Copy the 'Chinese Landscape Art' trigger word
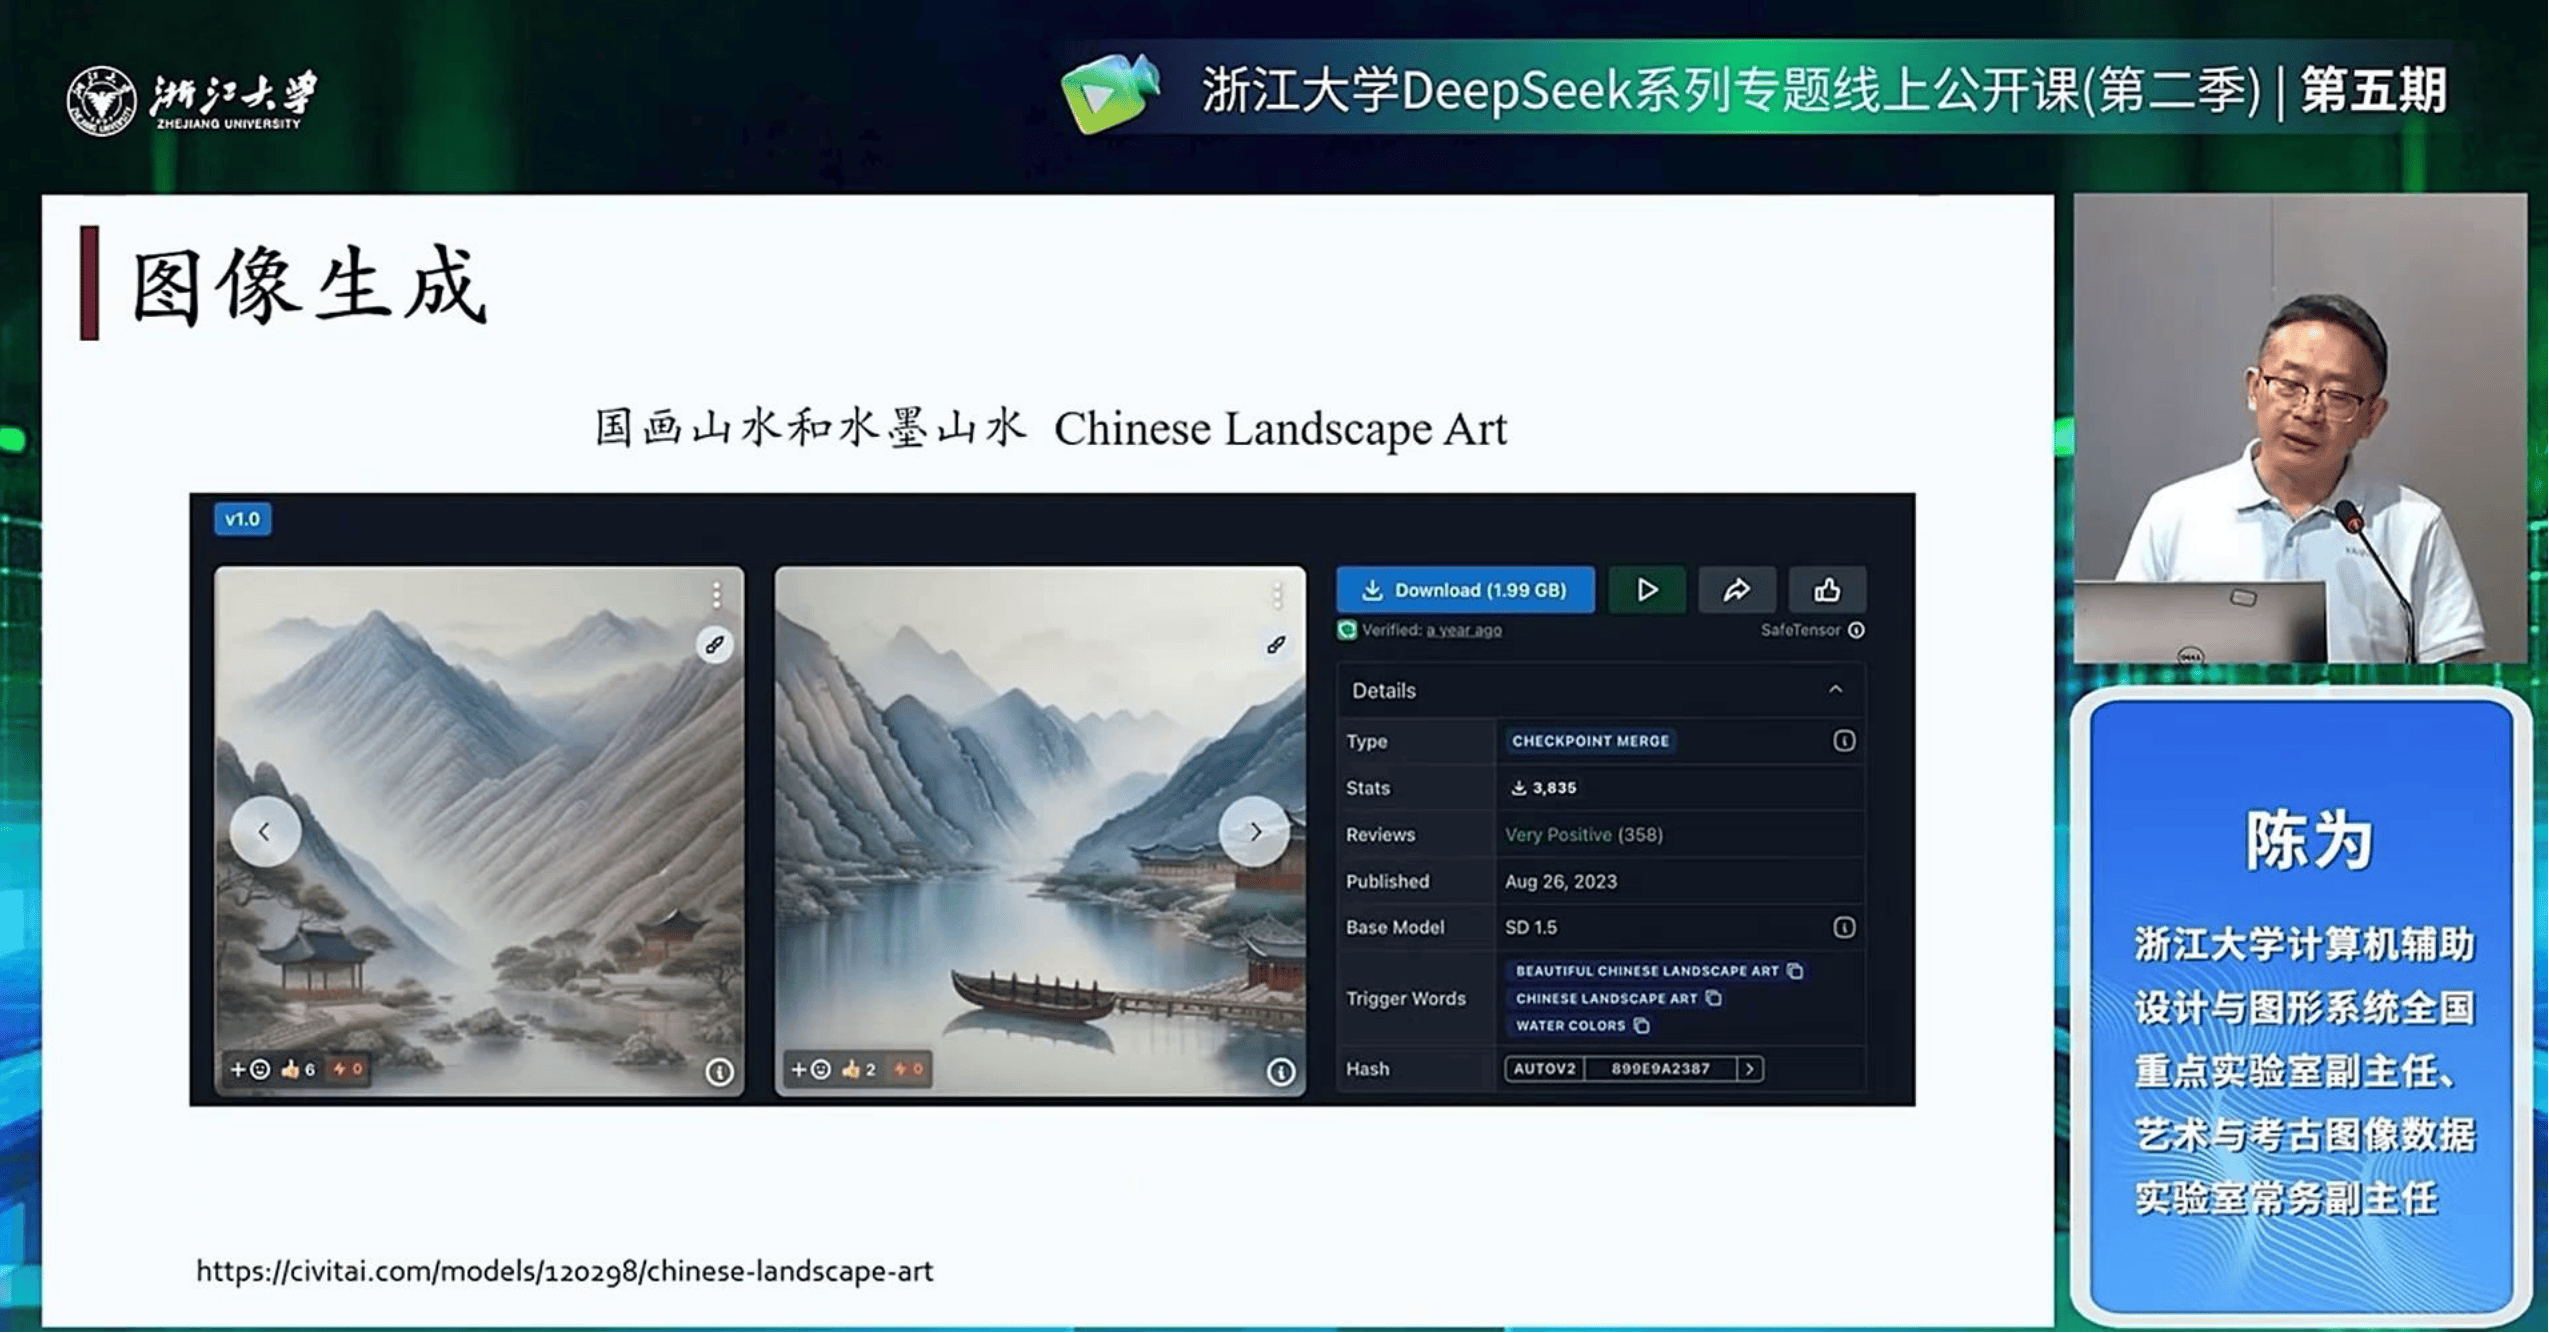Viewport: 2549px width, 1333px height. (1713, 998)
